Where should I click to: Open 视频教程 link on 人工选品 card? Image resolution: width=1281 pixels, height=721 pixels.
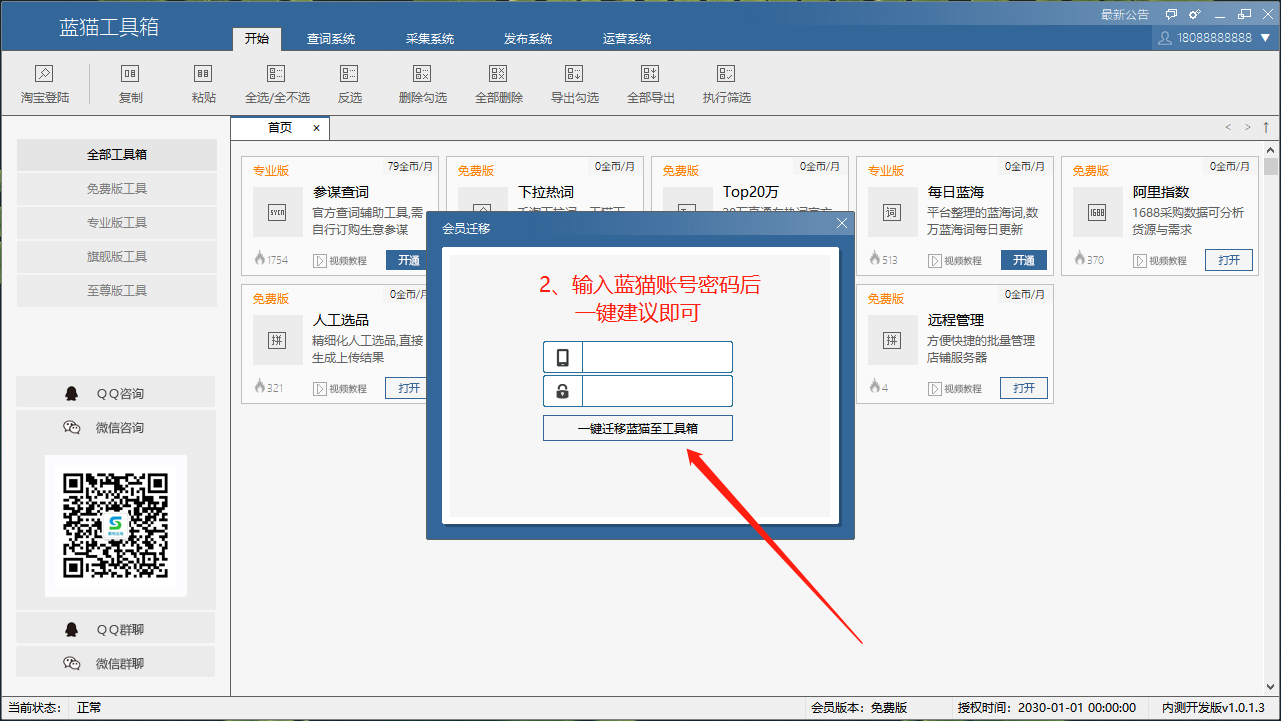pyautogui.click(x=340, y=389)
